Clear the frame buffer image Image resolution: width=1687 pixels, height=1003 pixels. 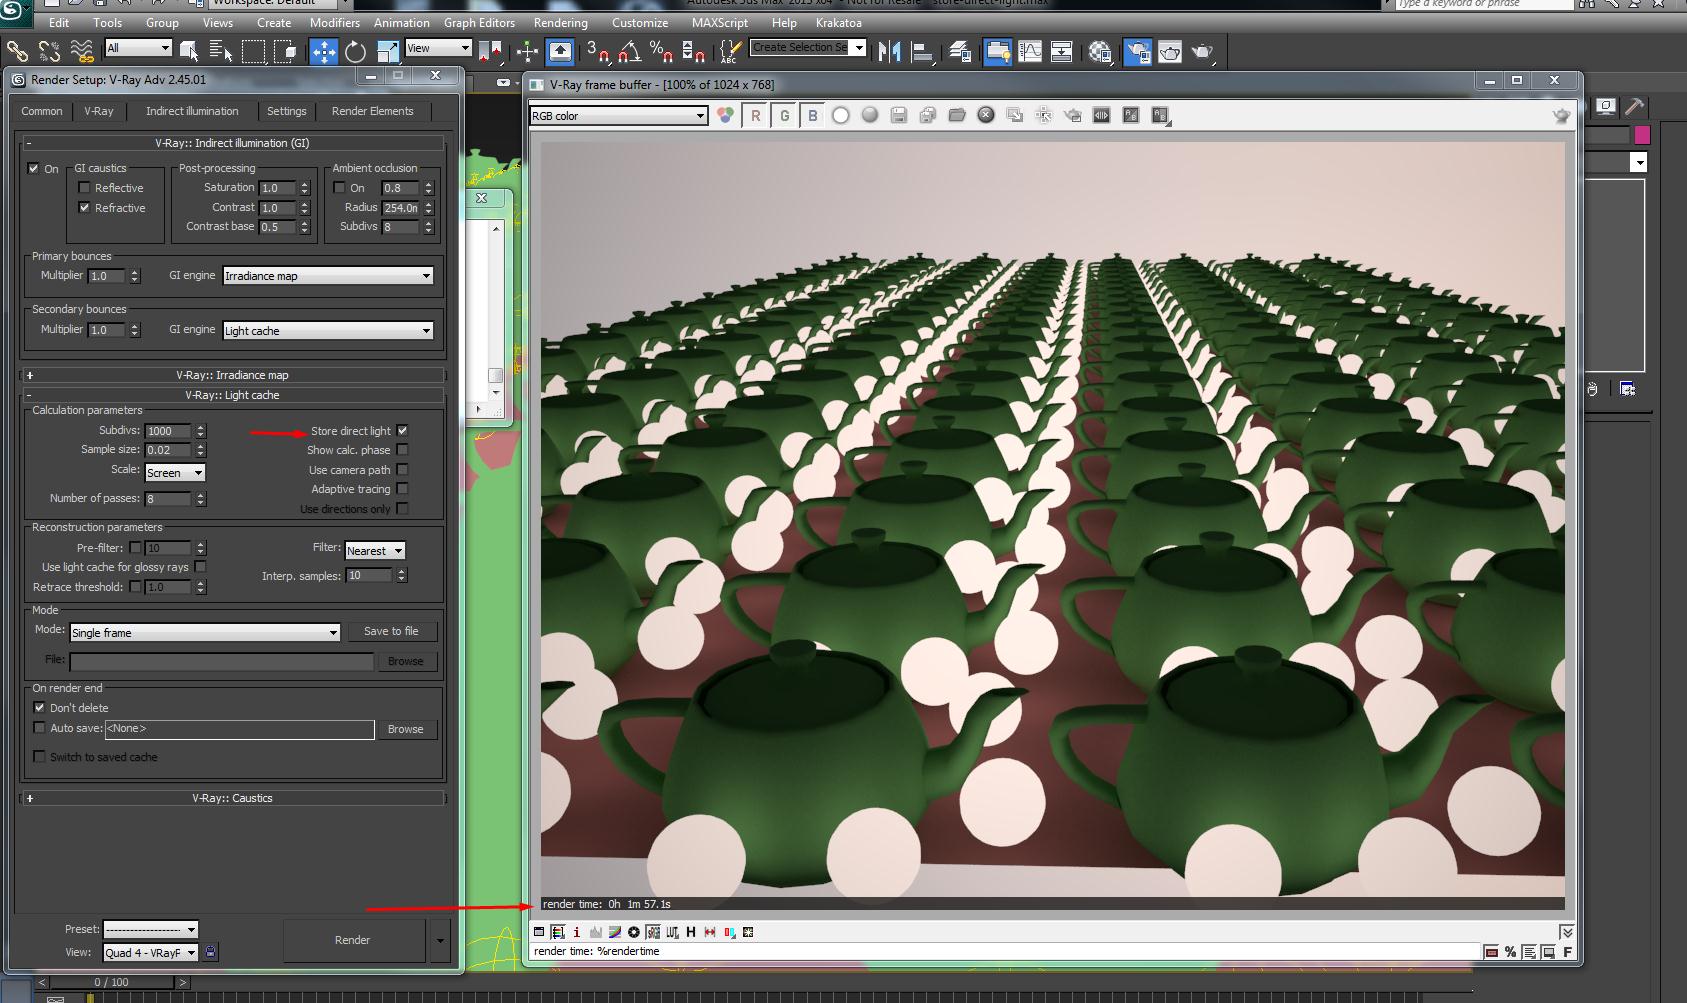(986, 115)
